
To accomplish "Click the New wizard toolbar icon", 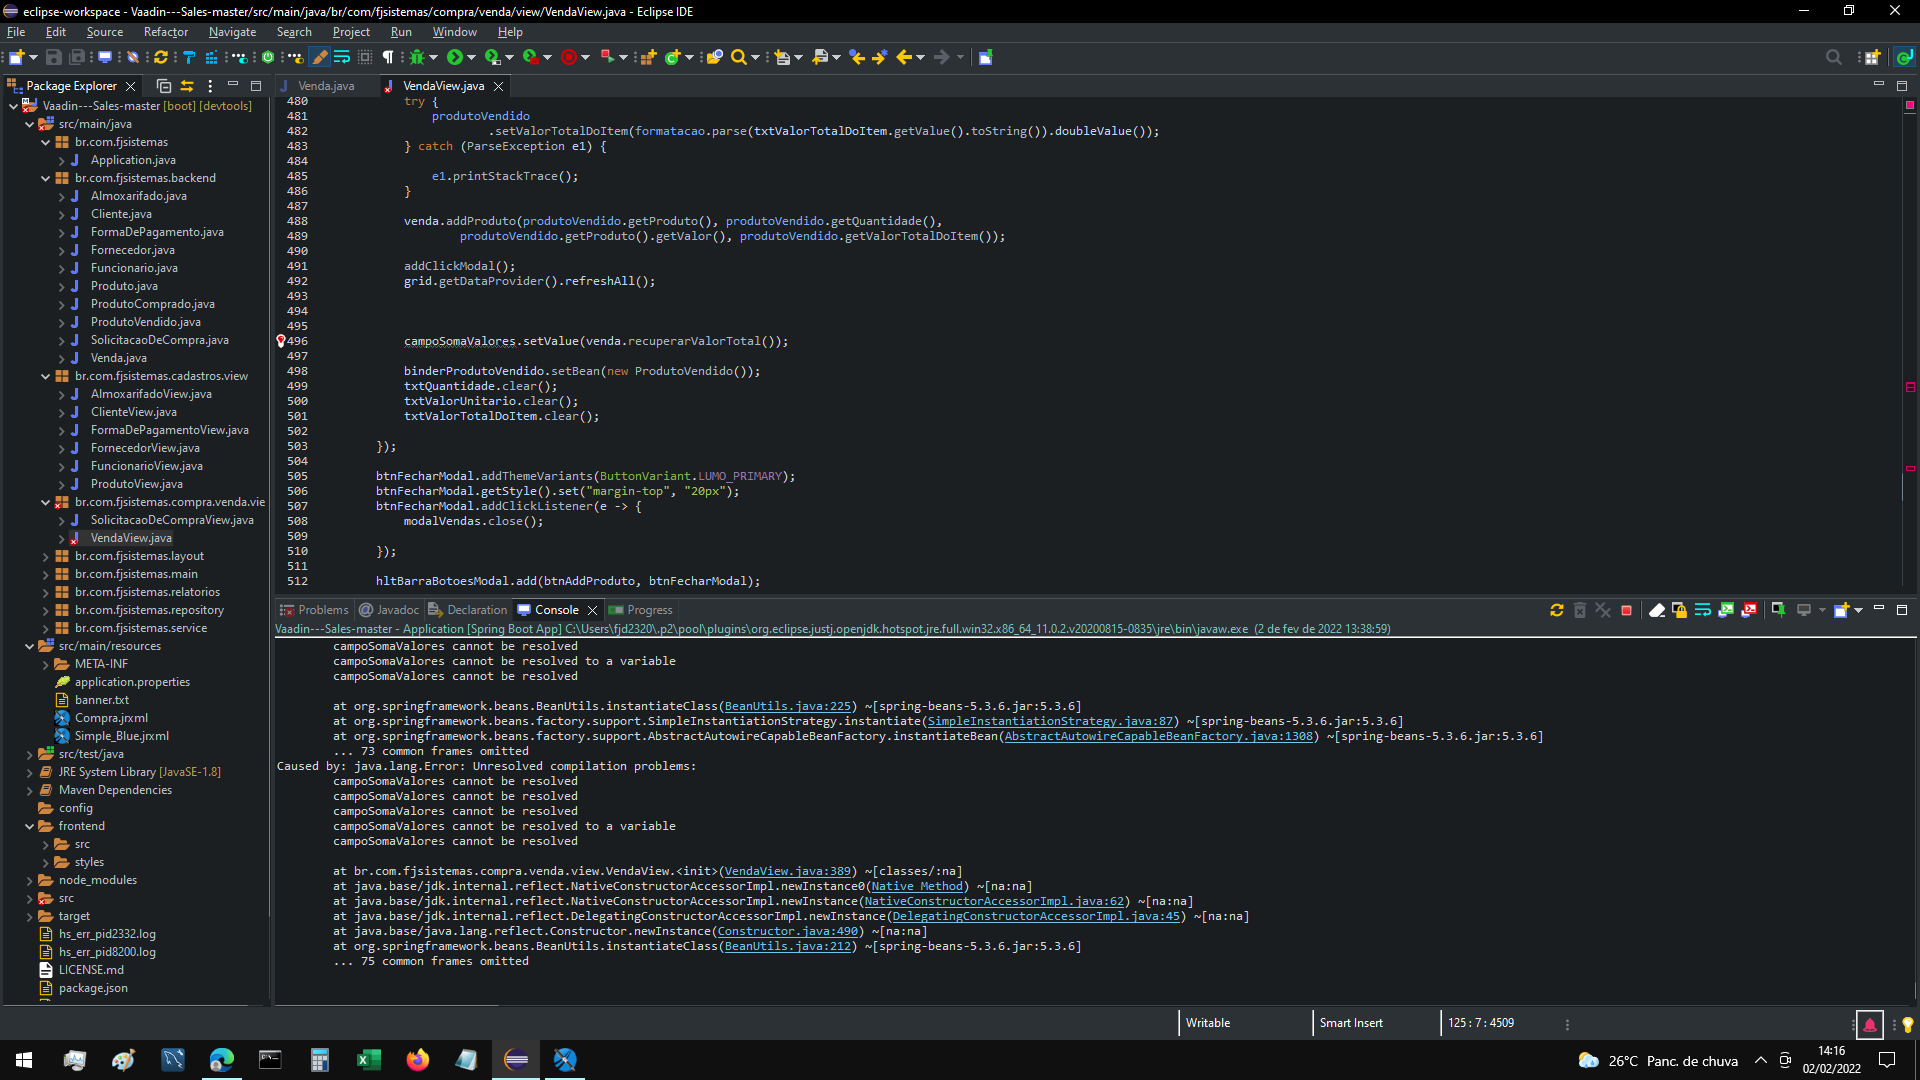I will pos(16,57).
